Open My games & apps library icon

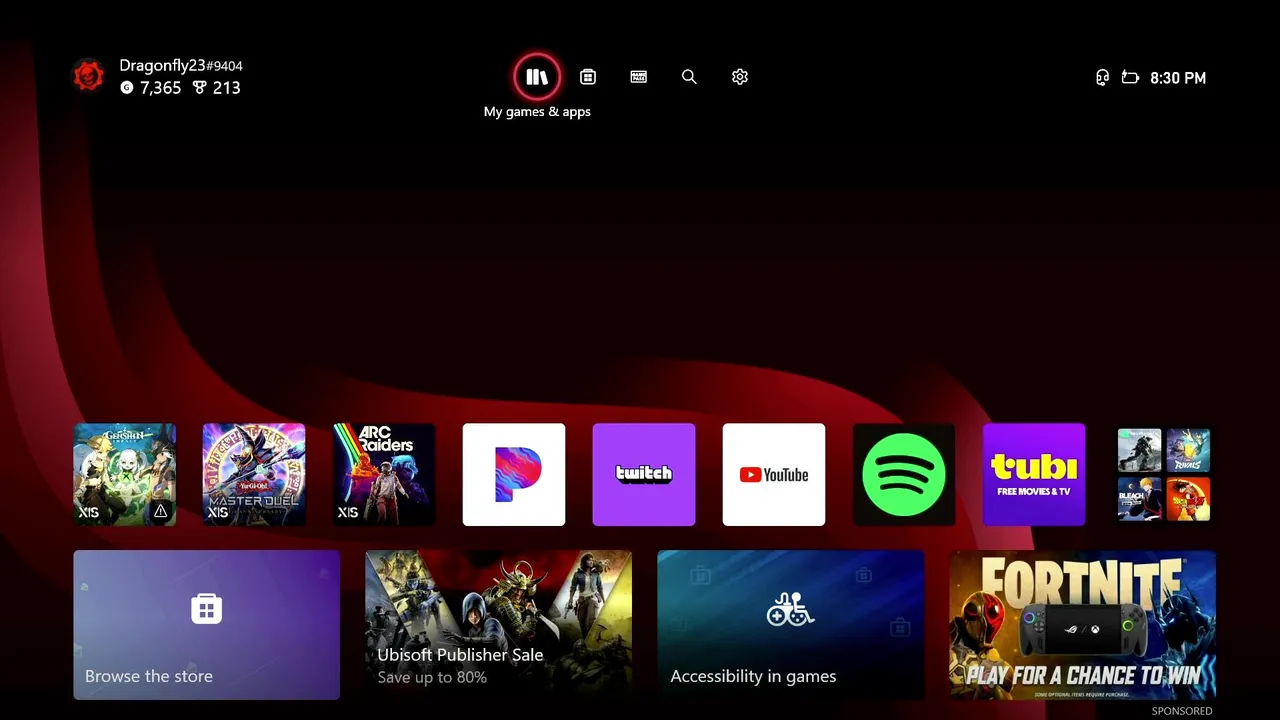537,77
